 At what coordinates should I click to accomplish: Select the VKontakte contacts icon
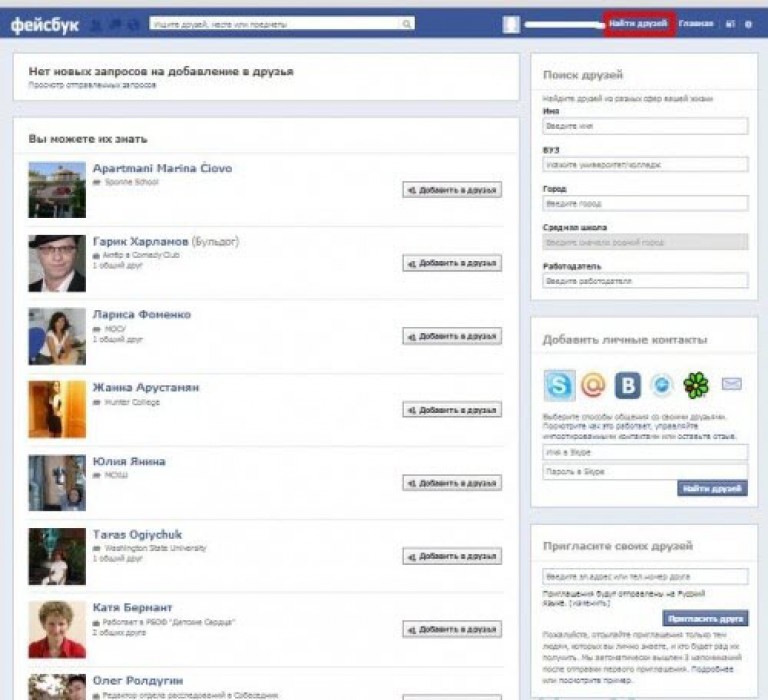pos(627,385)
